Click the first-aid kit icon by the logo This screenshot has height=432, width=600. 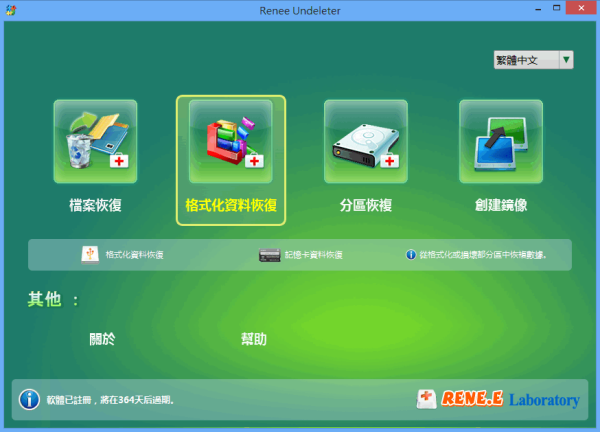click(x=426, y=399)
